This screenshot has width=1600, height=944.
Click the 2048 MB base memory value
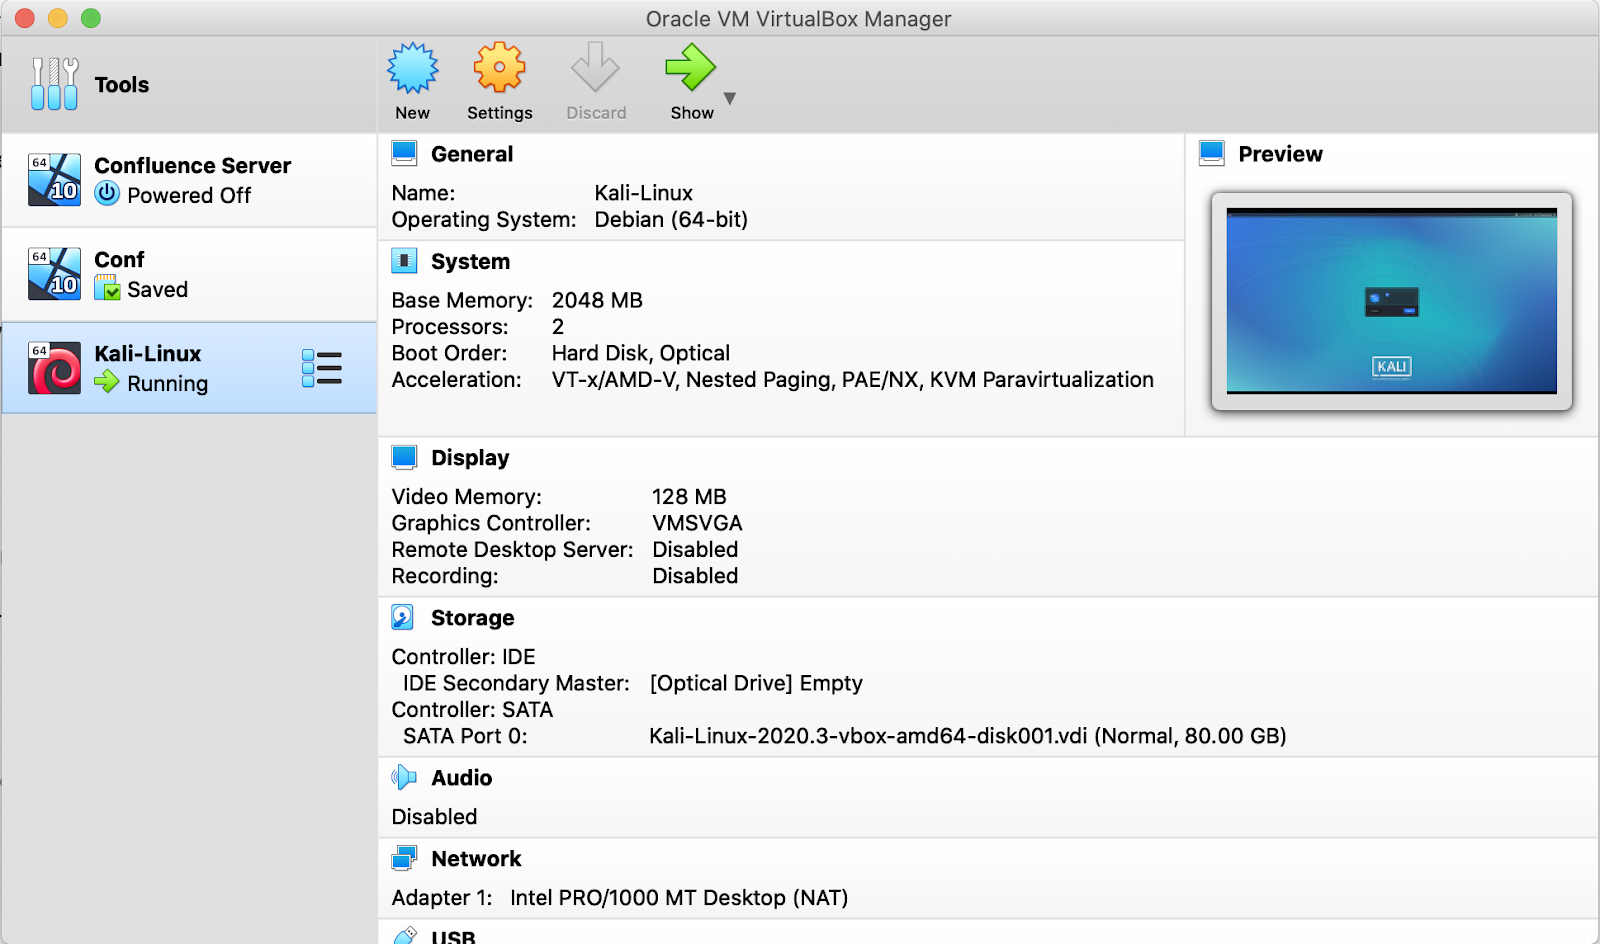(597, 300)
